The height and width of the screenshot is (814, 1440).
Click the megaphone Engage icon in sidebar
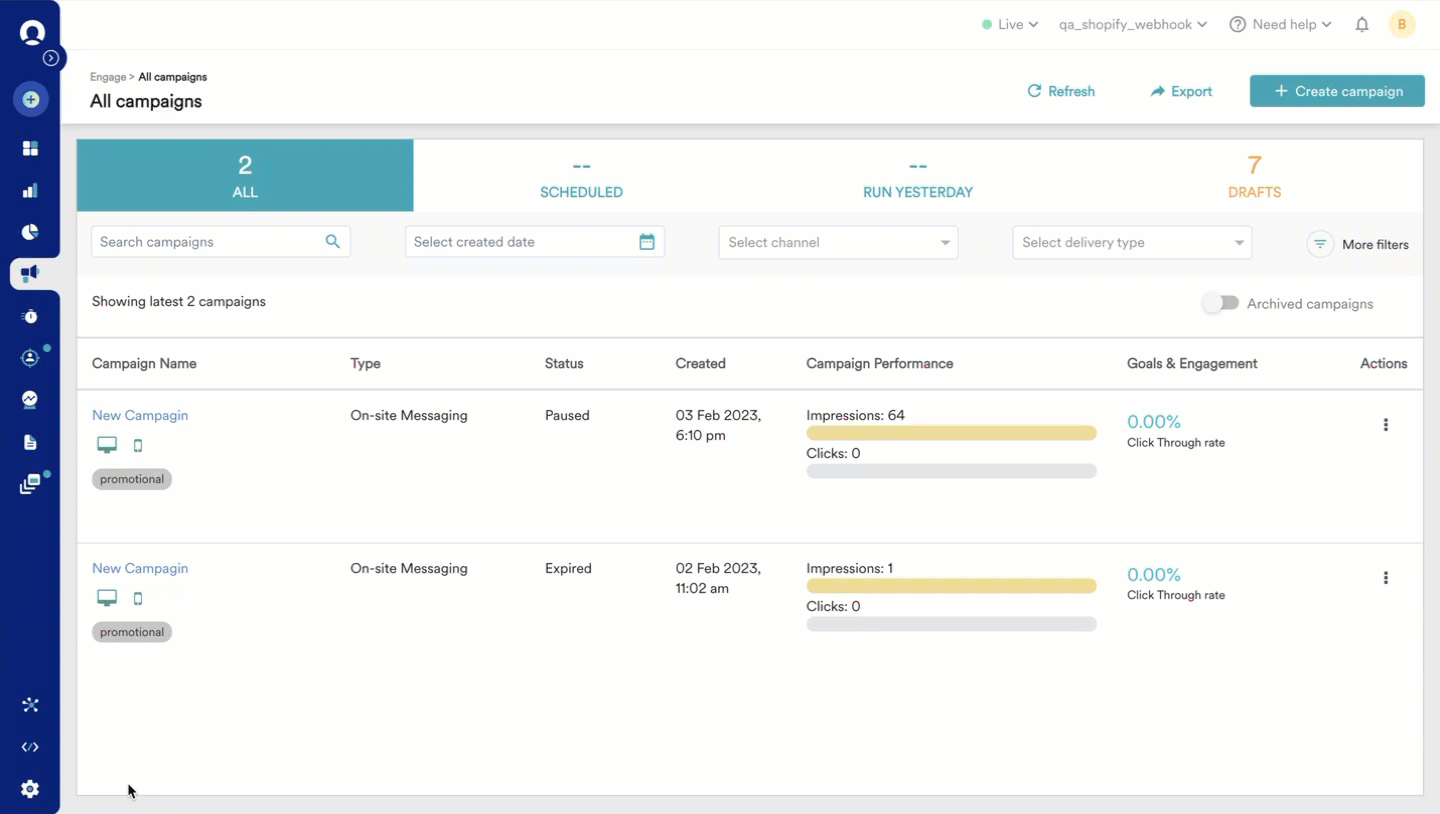click(x=30, y=273)
